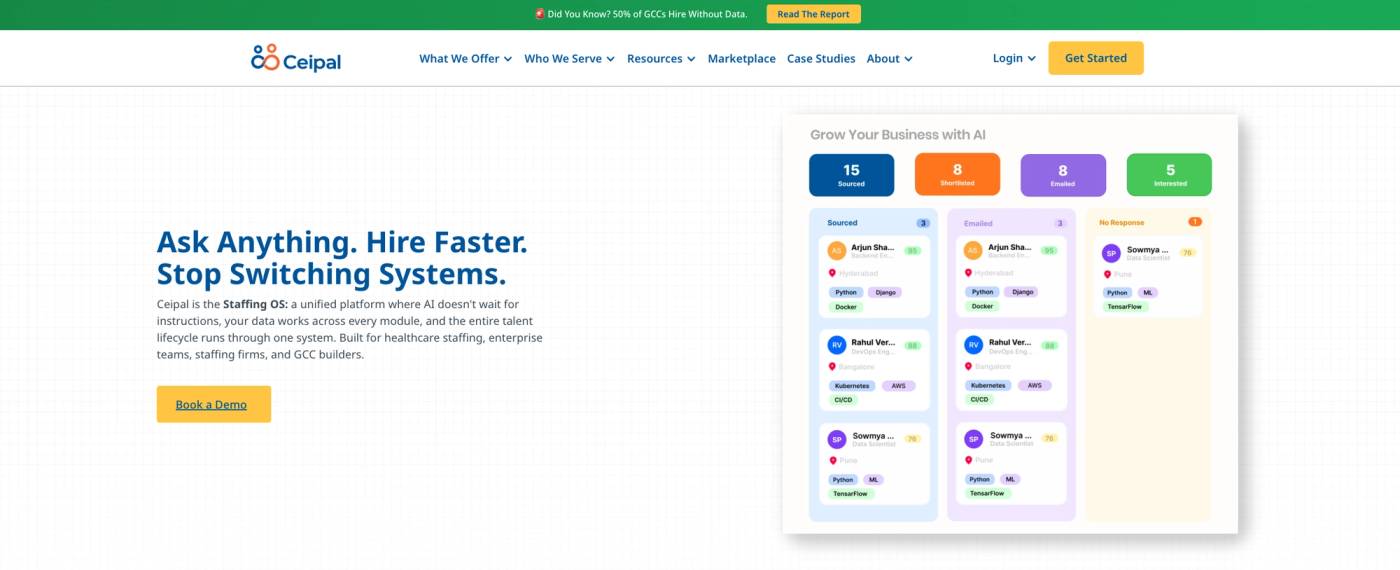The height and width of the screenshot is (570, 1400).
Task: Select the blue 15 Sourced stat tile
Action: pos(851,175)
